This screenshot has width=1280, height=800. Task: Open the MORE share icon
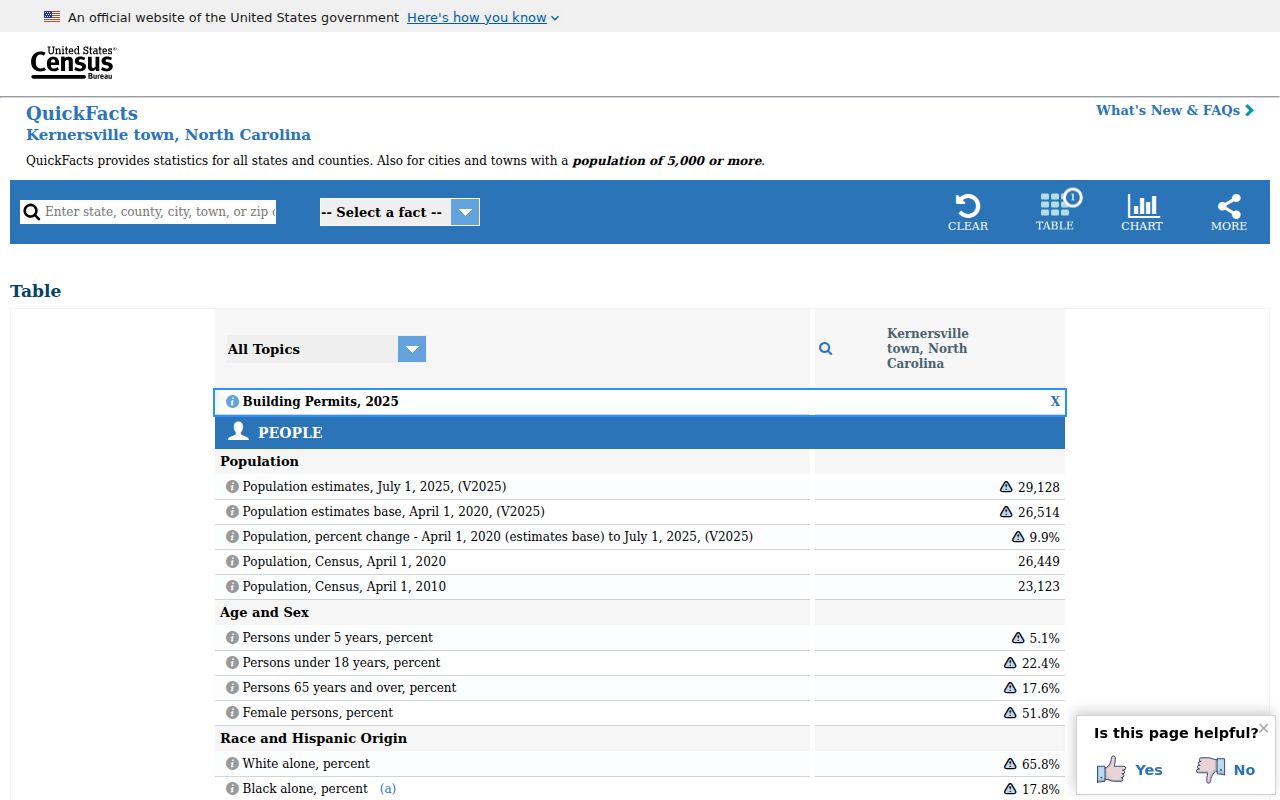1229,212
